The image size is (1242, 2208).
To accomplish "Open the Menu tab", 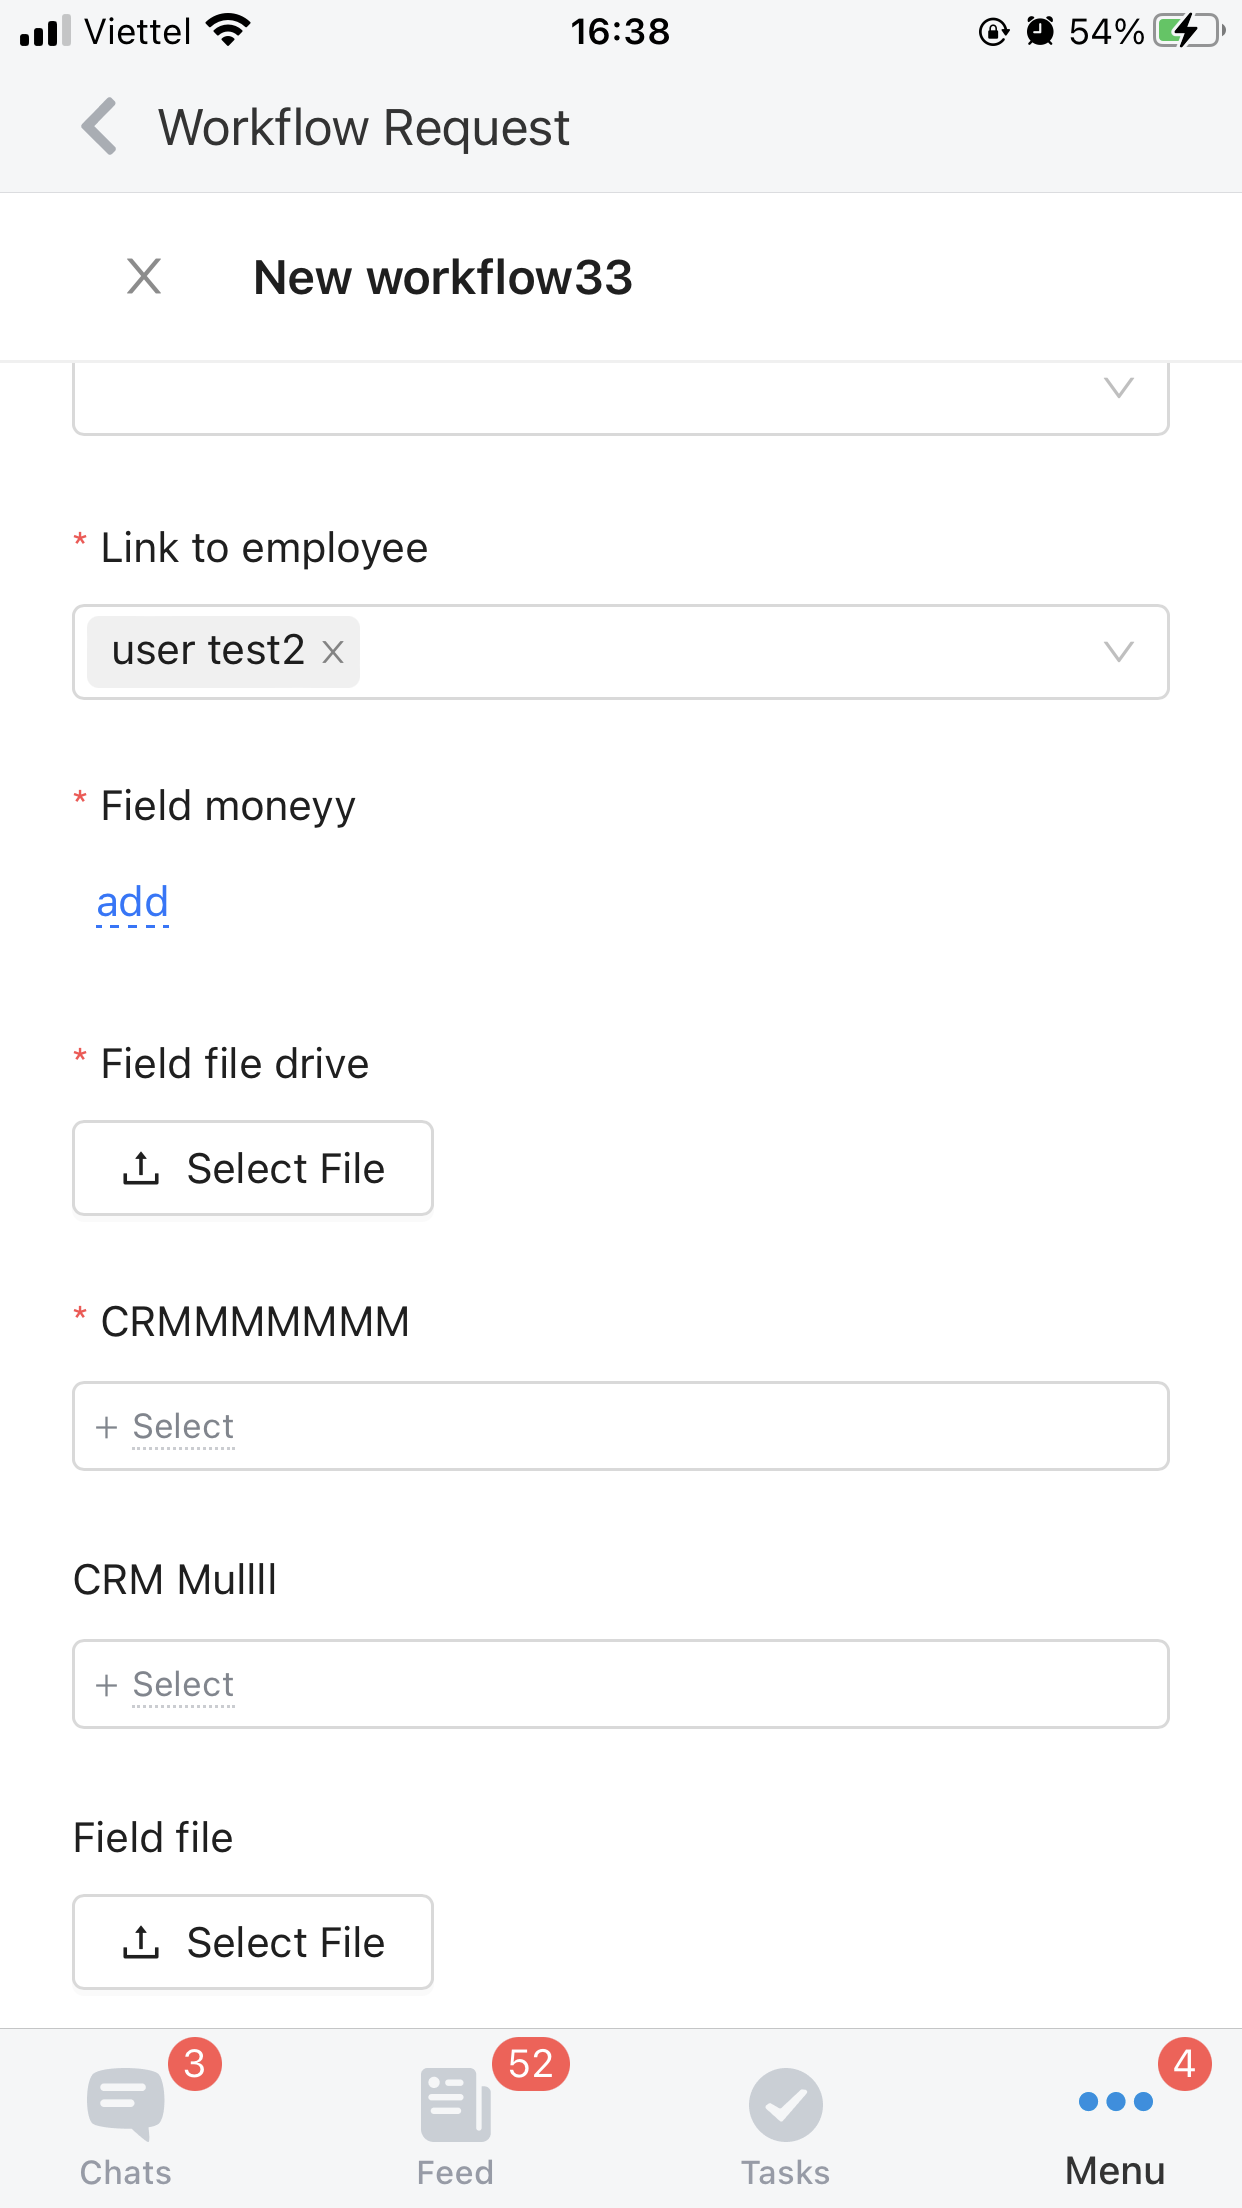I will (x=1115, y=2120).
